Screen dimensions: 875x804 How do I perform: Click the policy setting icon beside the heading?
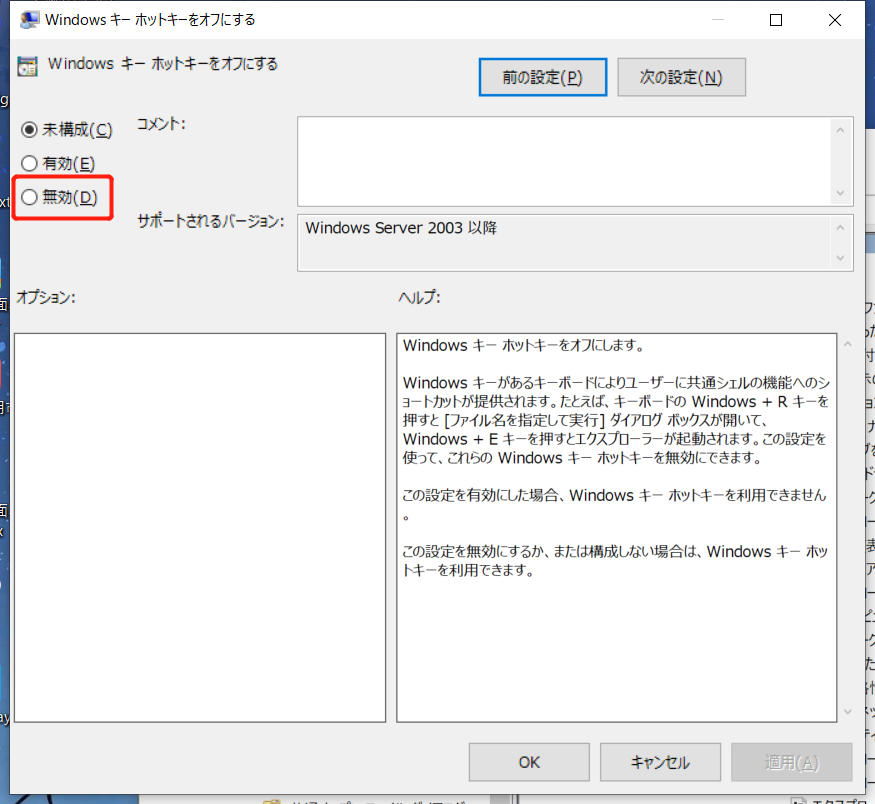click(27, 66)
